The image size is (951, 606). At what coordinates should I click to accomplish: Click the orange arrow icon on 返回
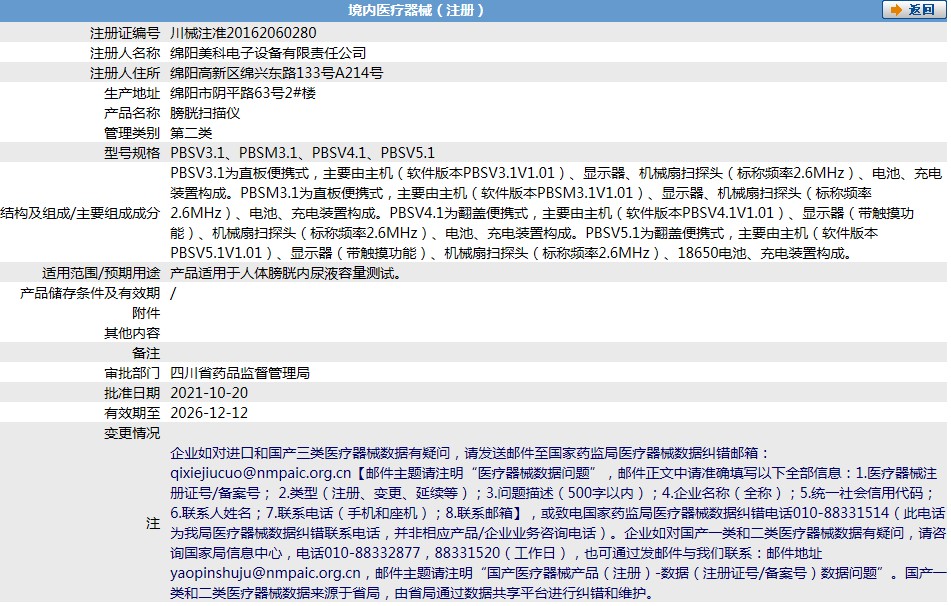pyautogui.click(x=896, y=10)
